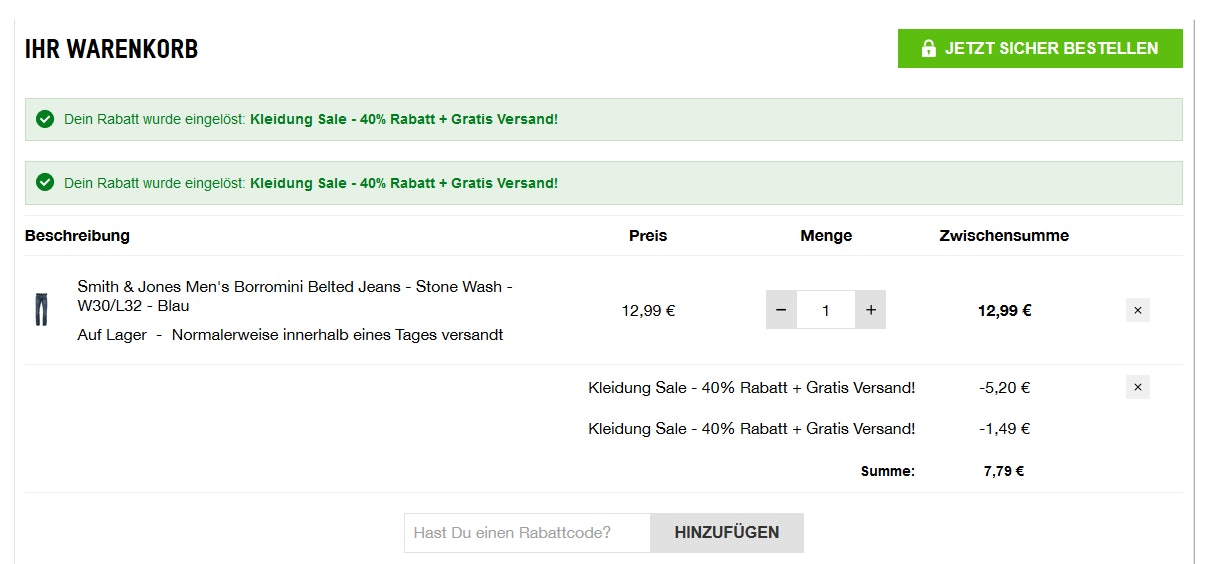1209x564 pixels.
Task: Open the Smith & Jones Borromini Jeans product link
Action: click(x=295, y=296)
